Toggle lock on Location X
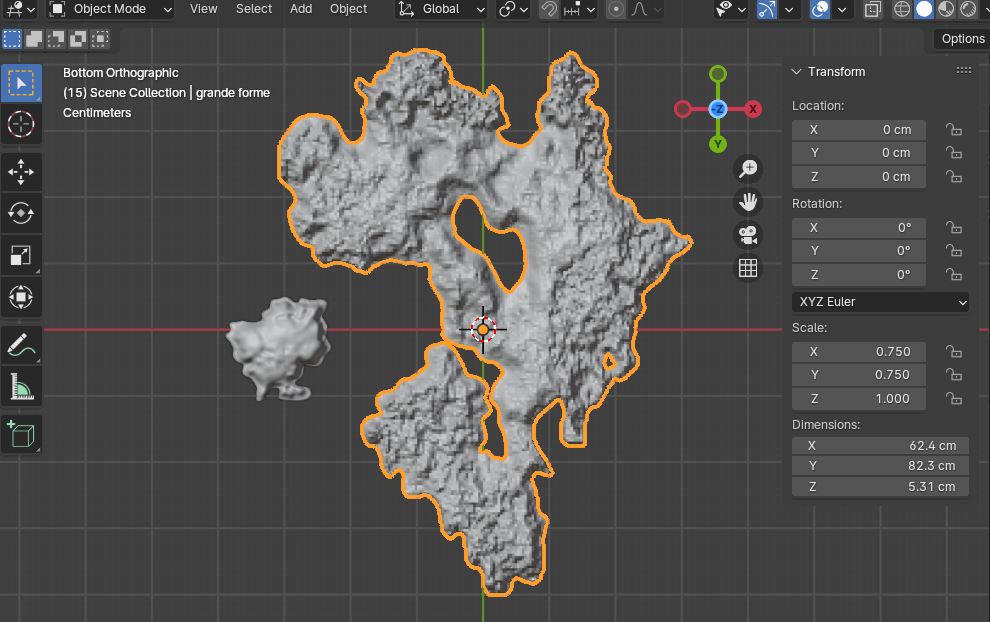Image resolution: width=990 pixels, height=622 pixels. pyautogui.click(x=954, y=130)
